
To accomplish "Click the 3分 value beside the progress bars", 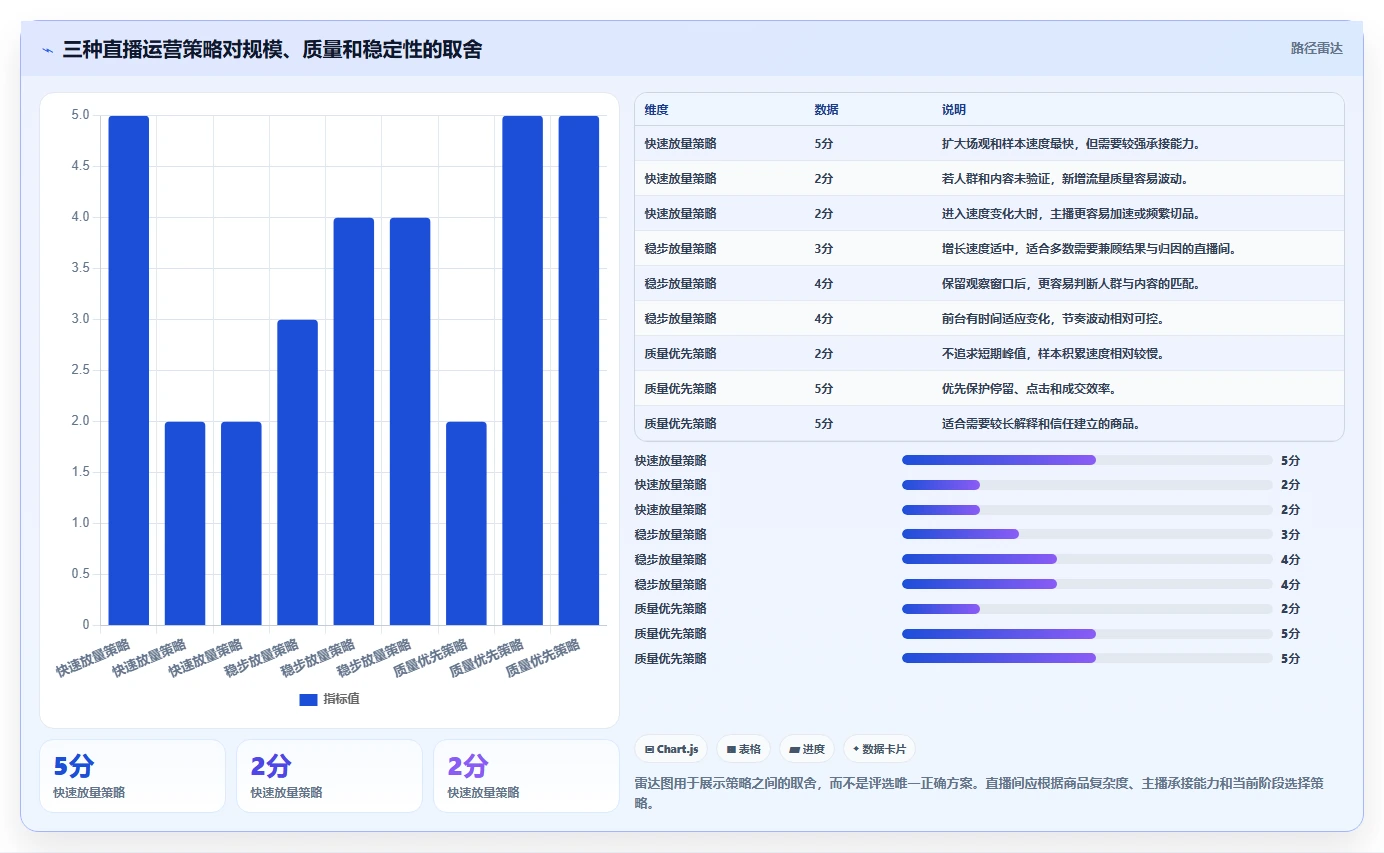I will click(x=1290, y=534).
